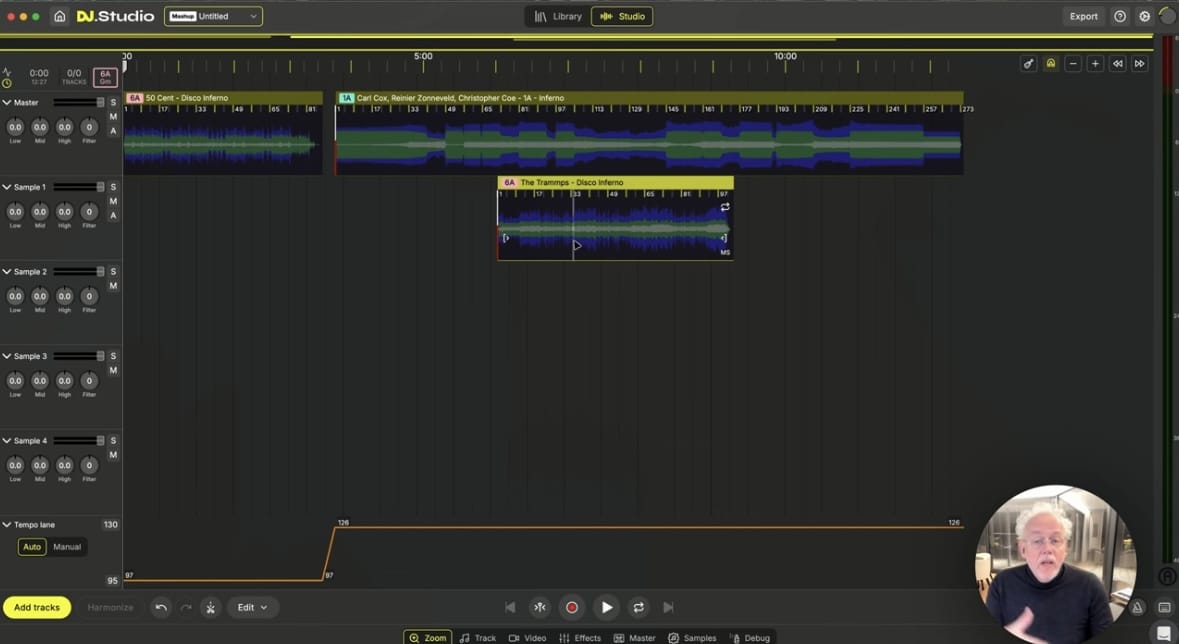Image resolution: width=1179 pixels, height=644 pixels.
Task: Click the Add tracks button
Action: pos(37,607)
